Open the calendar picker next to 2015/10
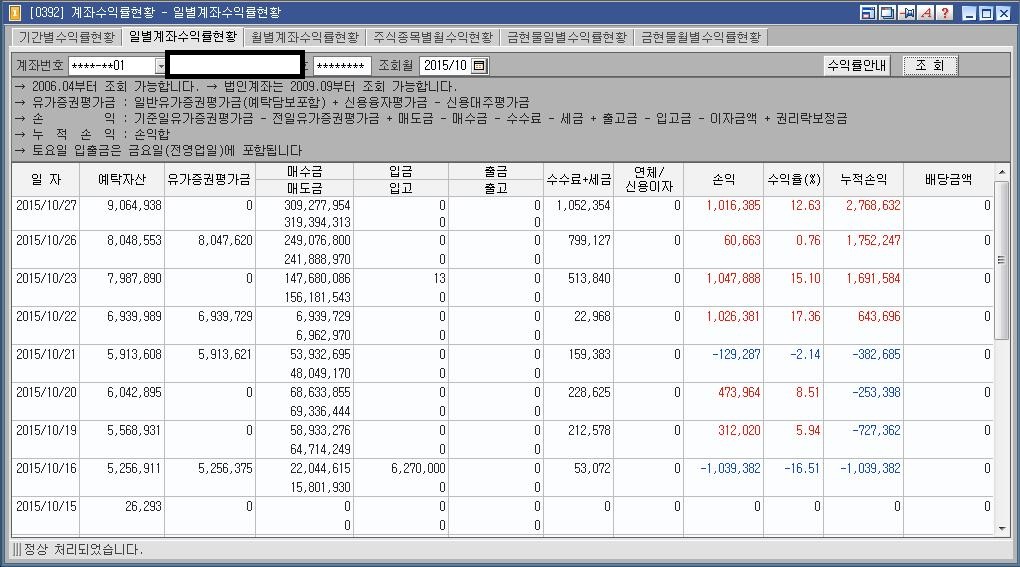Viewport: 1020px width, 567px height. pyautogui.click(x=479, y=66)
